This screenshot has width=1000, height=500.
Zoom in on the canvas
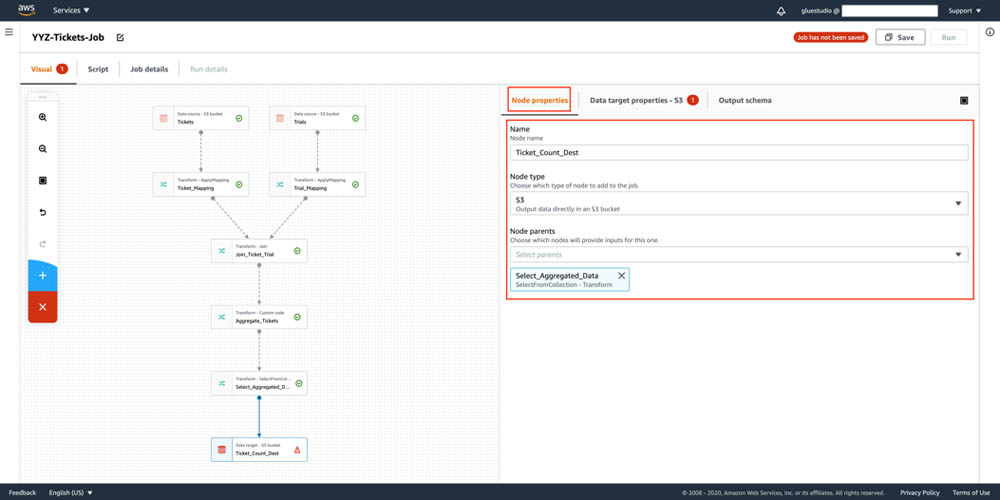click(x=43, y=117)
